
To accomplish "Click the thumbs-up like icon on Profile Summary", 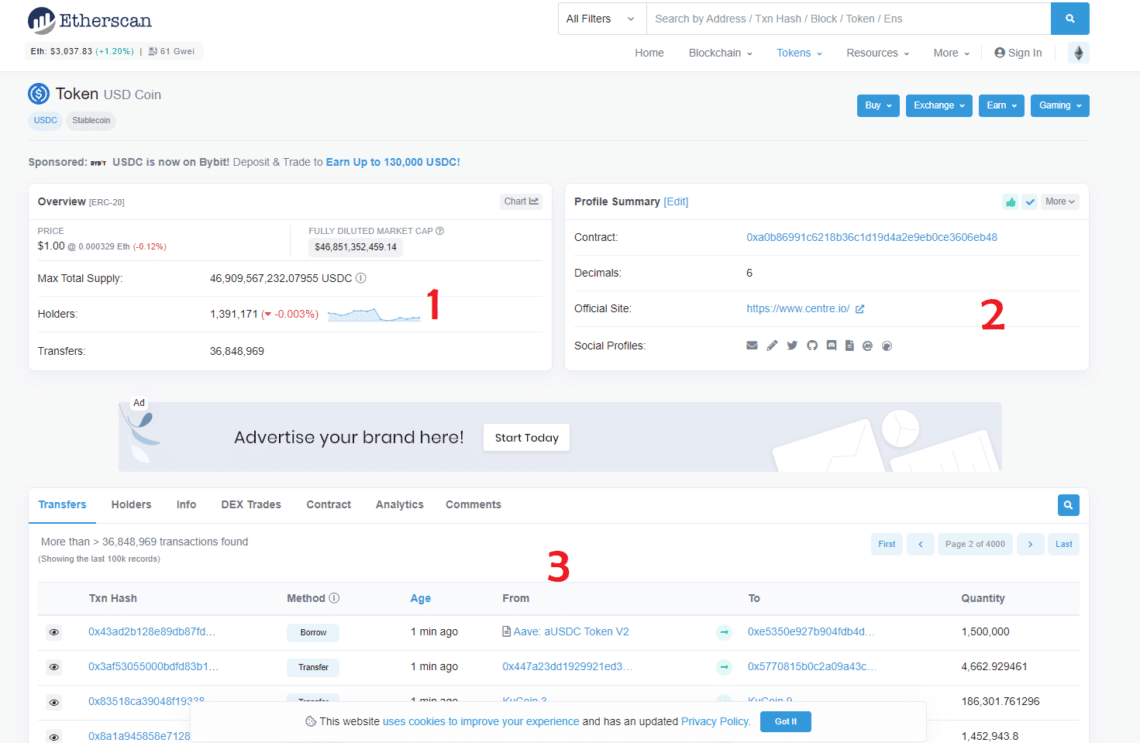I will click(1011, 201).
